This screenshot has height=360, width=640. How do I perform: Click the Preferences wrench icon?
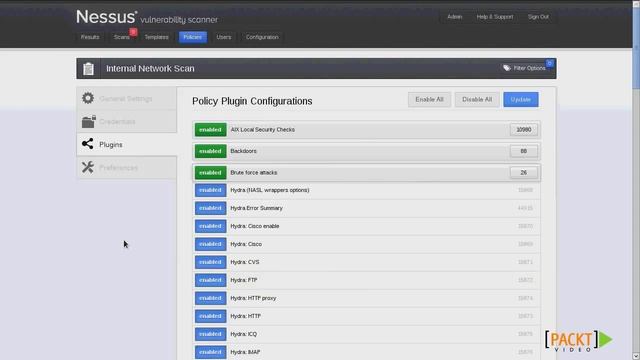(x=88, y=167)
